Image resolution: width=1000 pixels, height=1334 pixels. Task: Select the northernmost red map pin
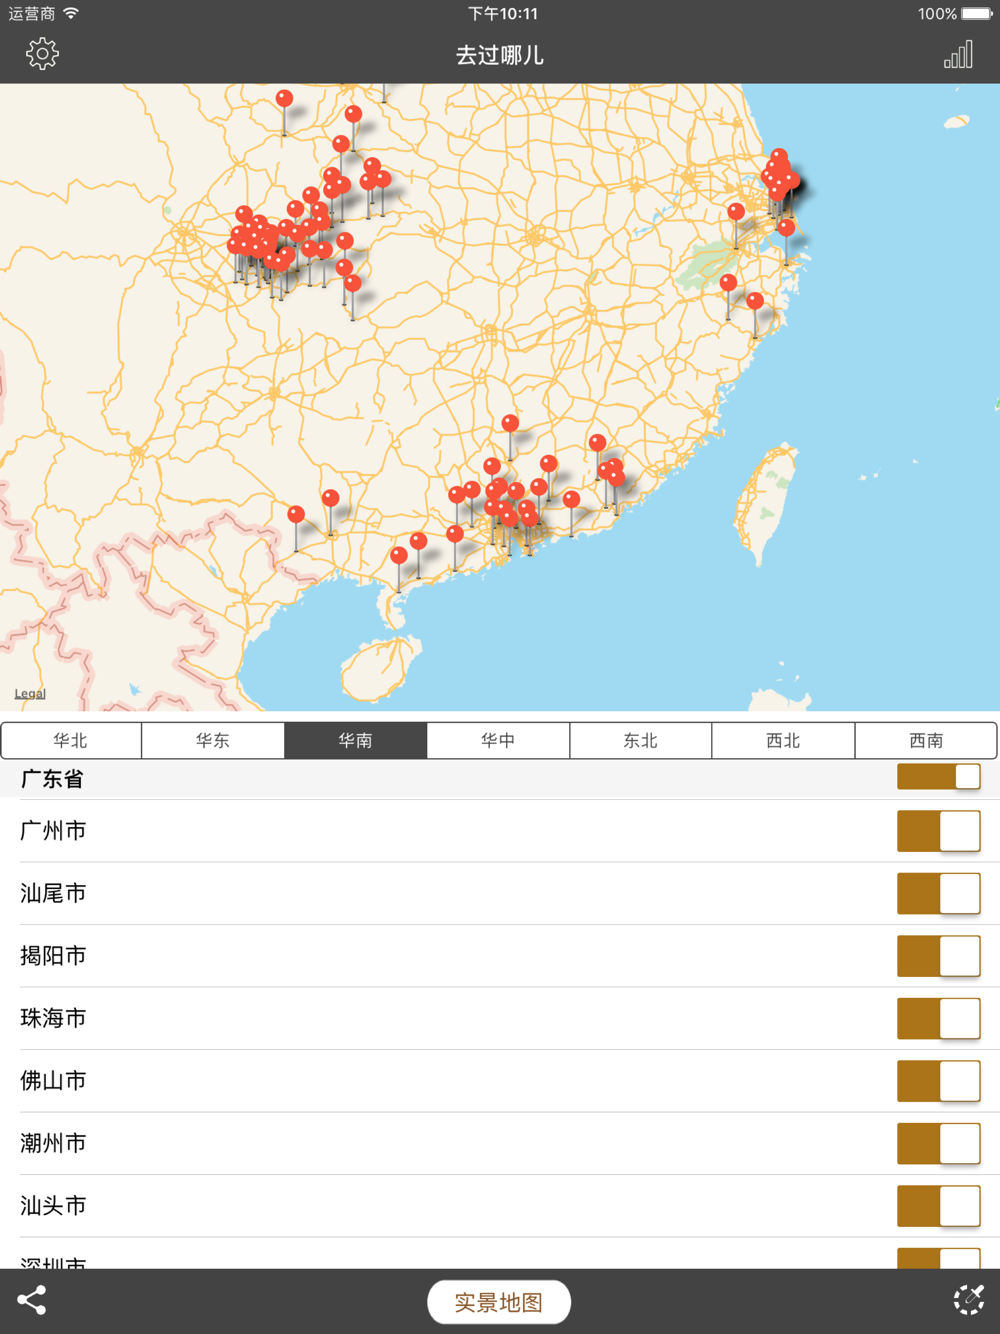pyautogui.click(x=284, y=98)
